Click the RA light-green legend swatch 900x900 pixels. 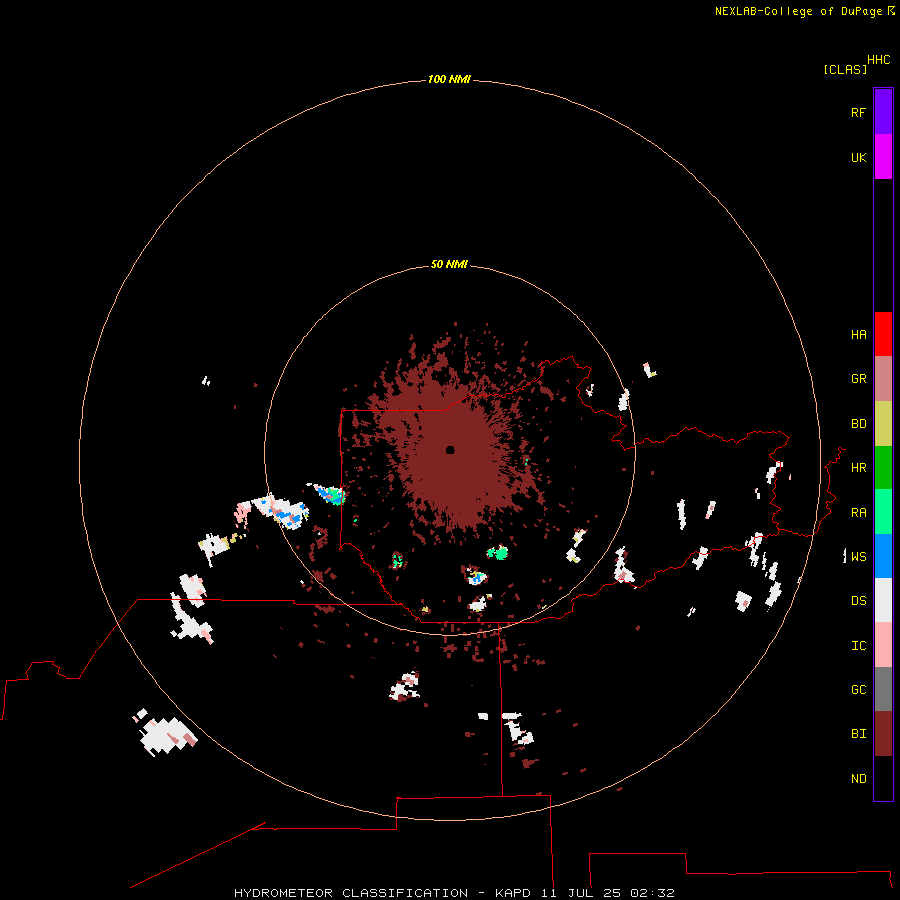point(883,512)
